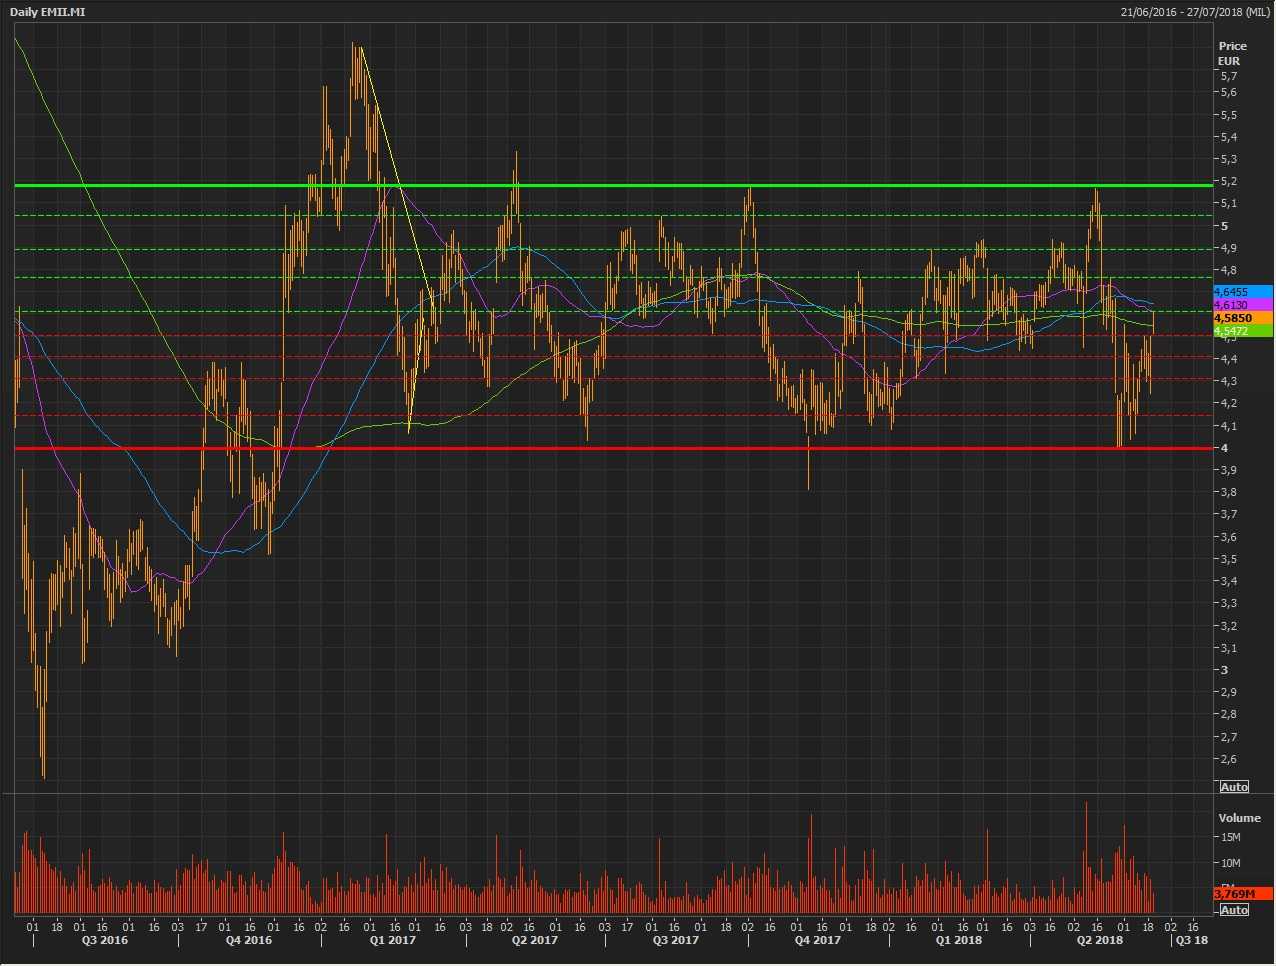Click the Auto button on price axis

1234,787
